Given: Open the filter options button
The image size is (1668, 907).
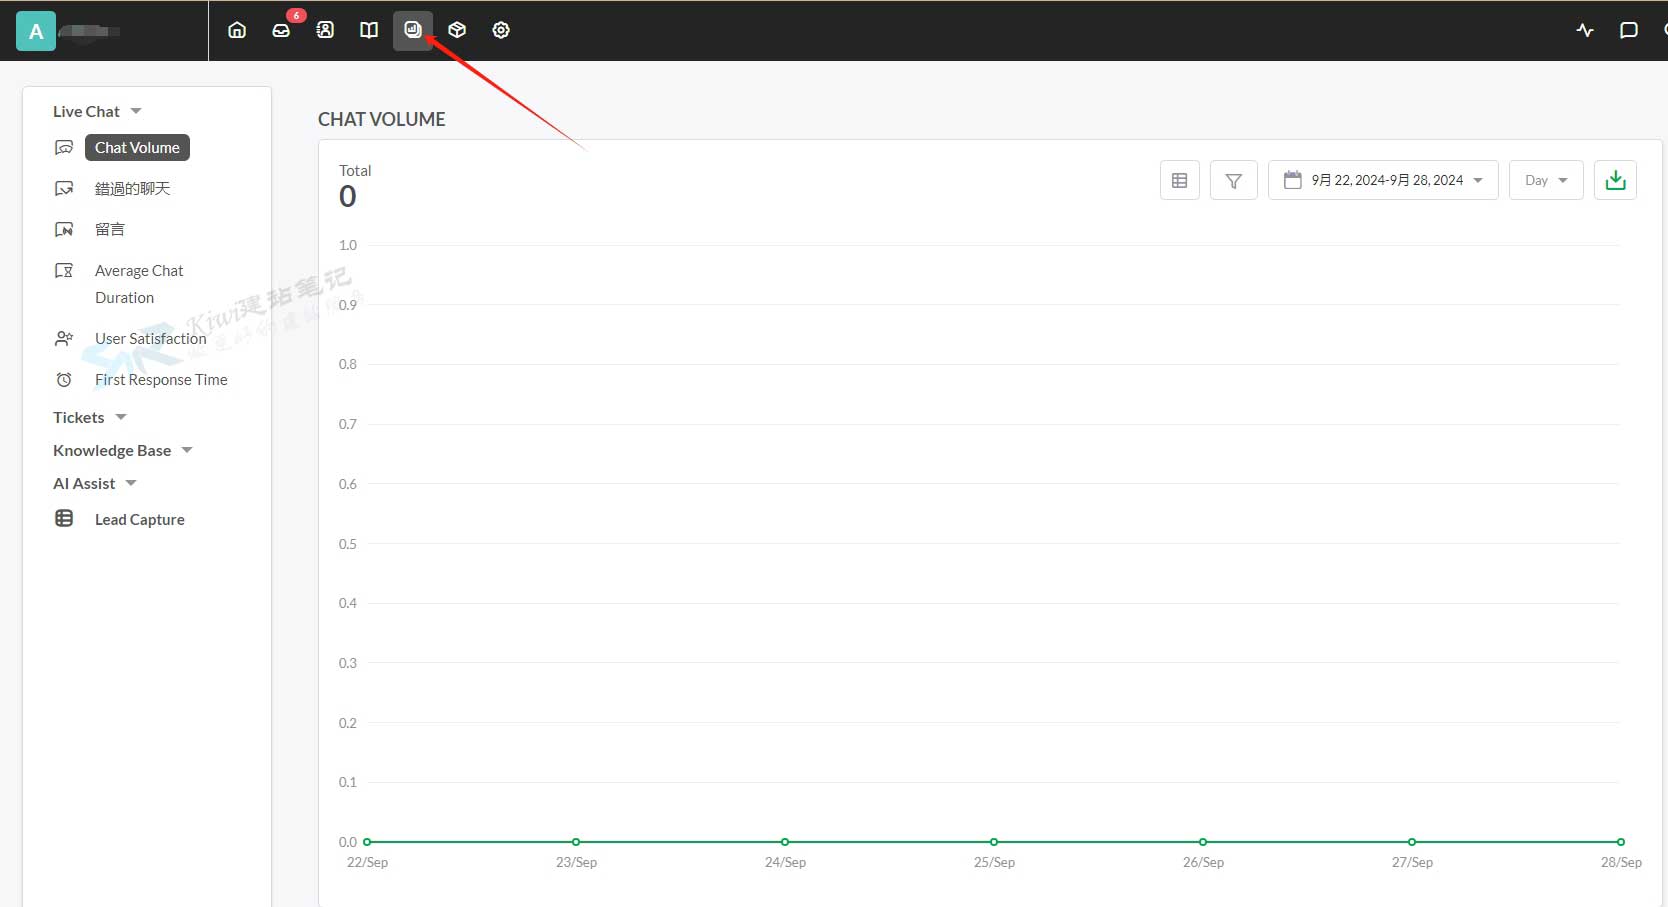Looking at the screenshot, I should click(1234, 180).
